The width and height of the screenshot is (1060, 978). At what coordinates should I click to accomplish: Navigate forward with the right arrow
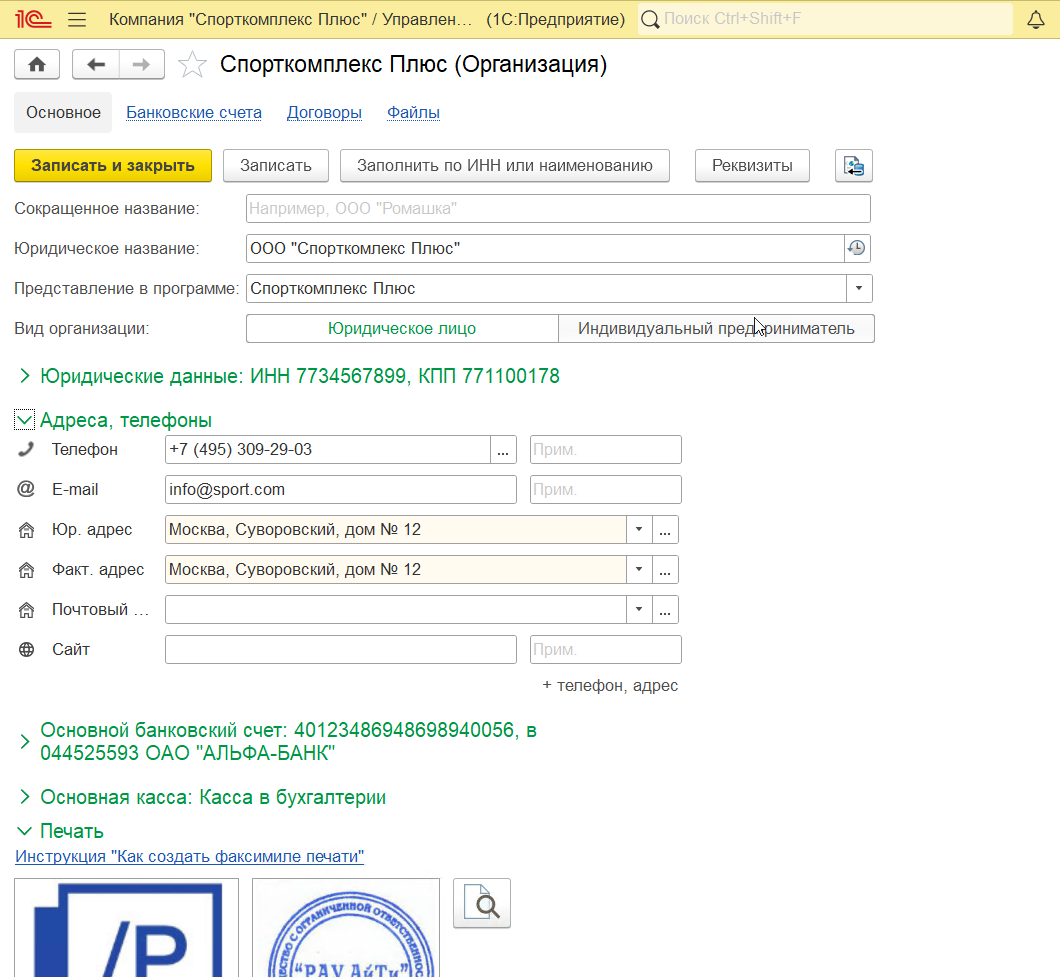pos(141,65)
